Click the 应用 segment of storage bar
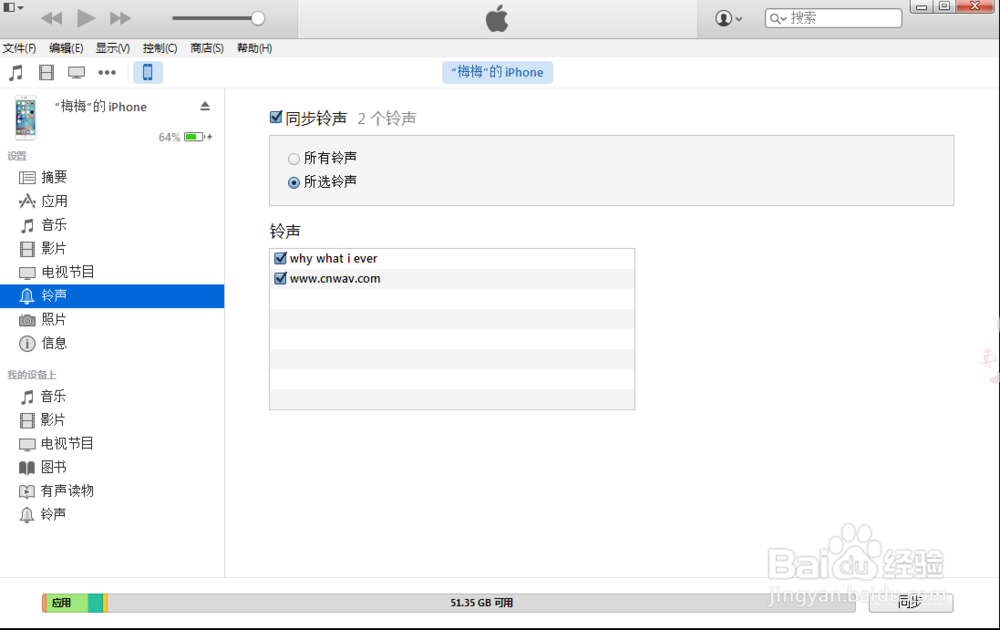 click(66, 603)
